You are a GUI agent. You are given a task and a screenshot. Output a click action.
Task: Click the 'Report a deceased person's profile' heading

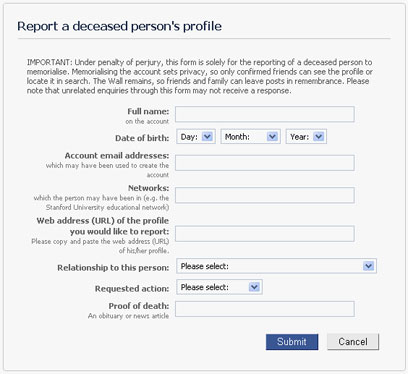tap(119, 26)
